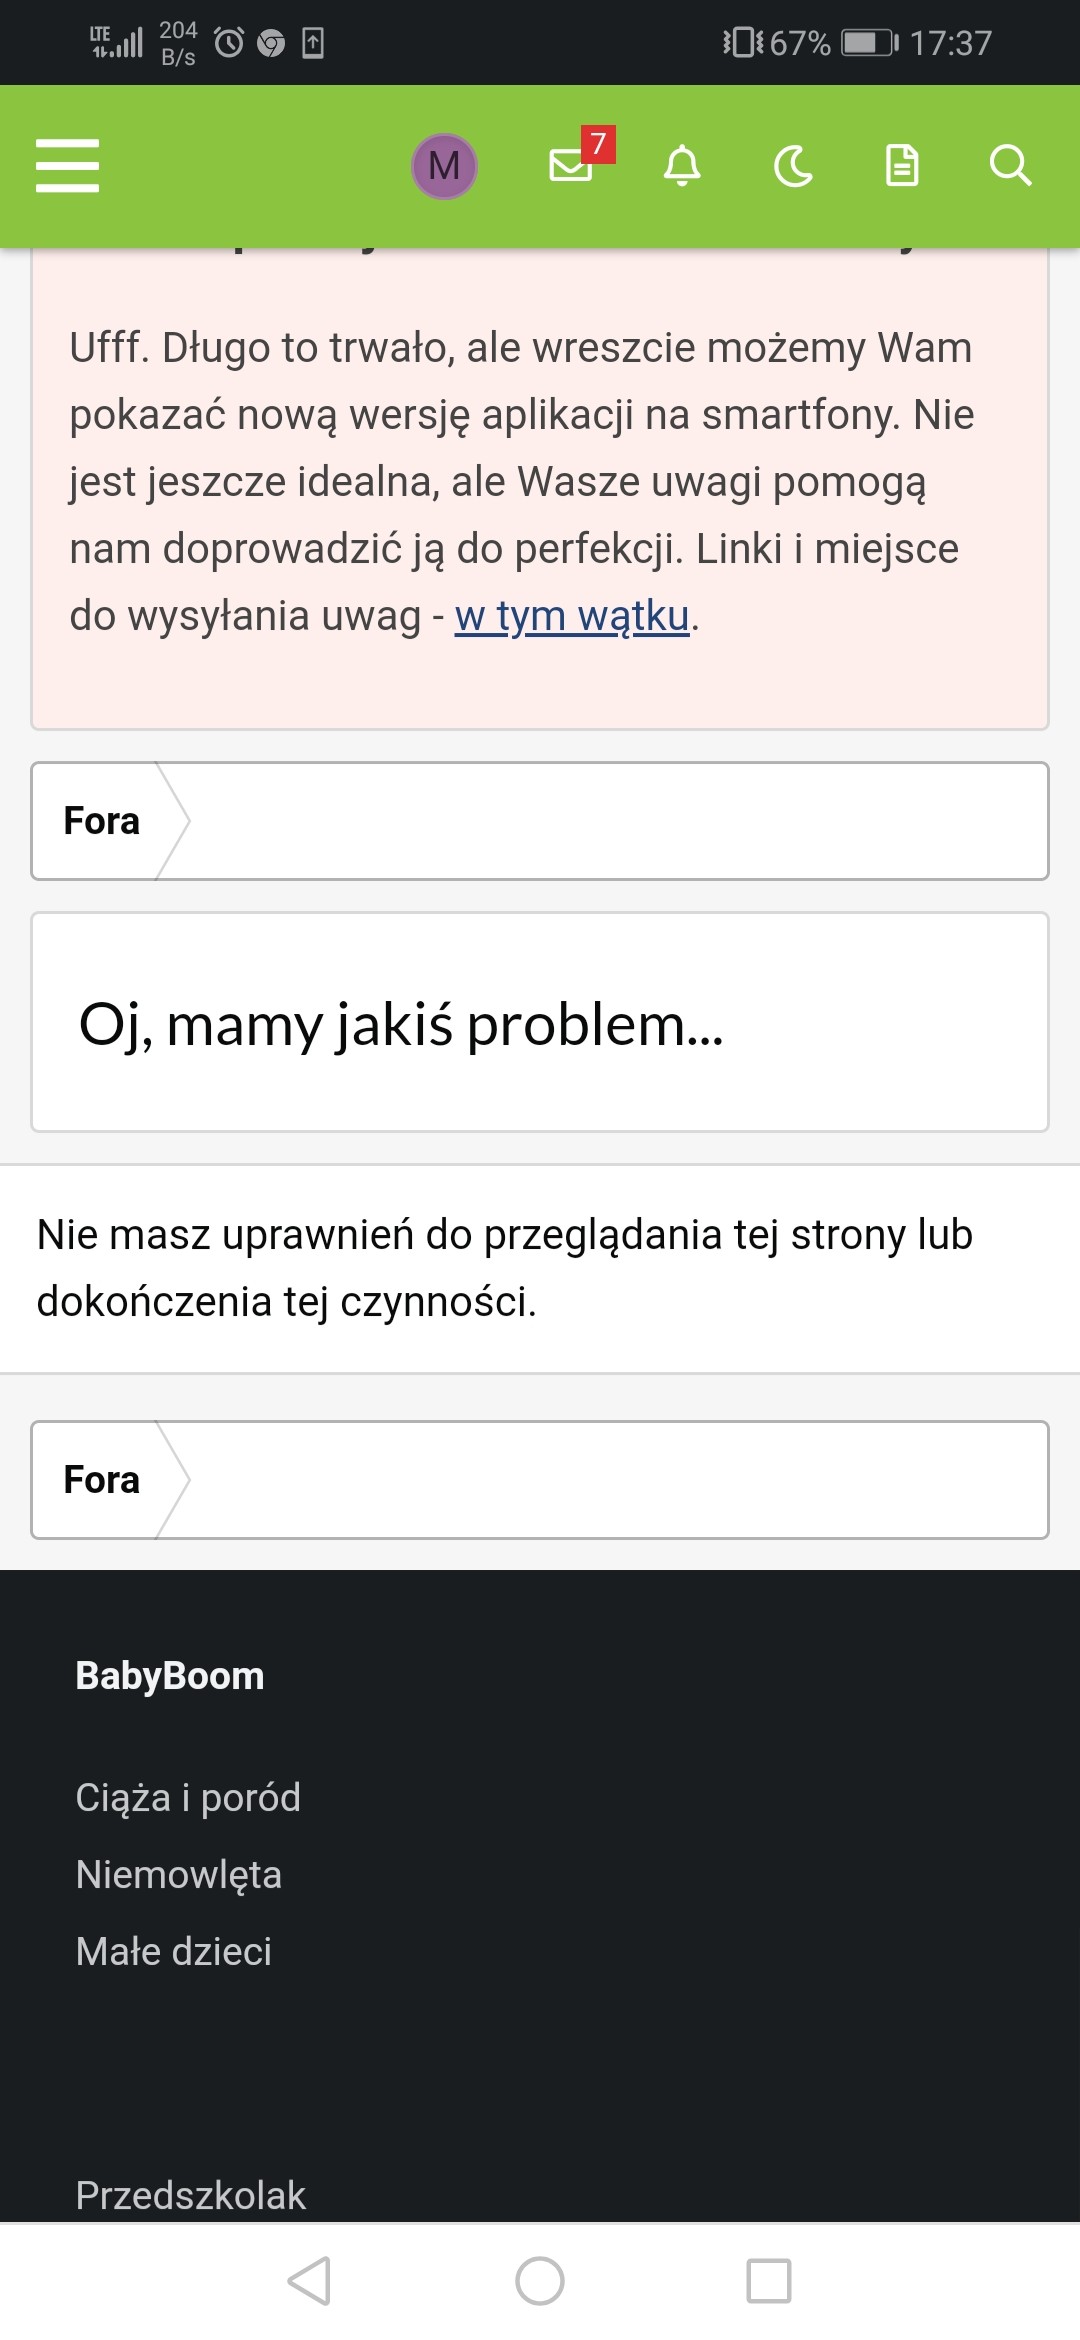
Task: Click the permissions error message text
Action: point(504,1267)
